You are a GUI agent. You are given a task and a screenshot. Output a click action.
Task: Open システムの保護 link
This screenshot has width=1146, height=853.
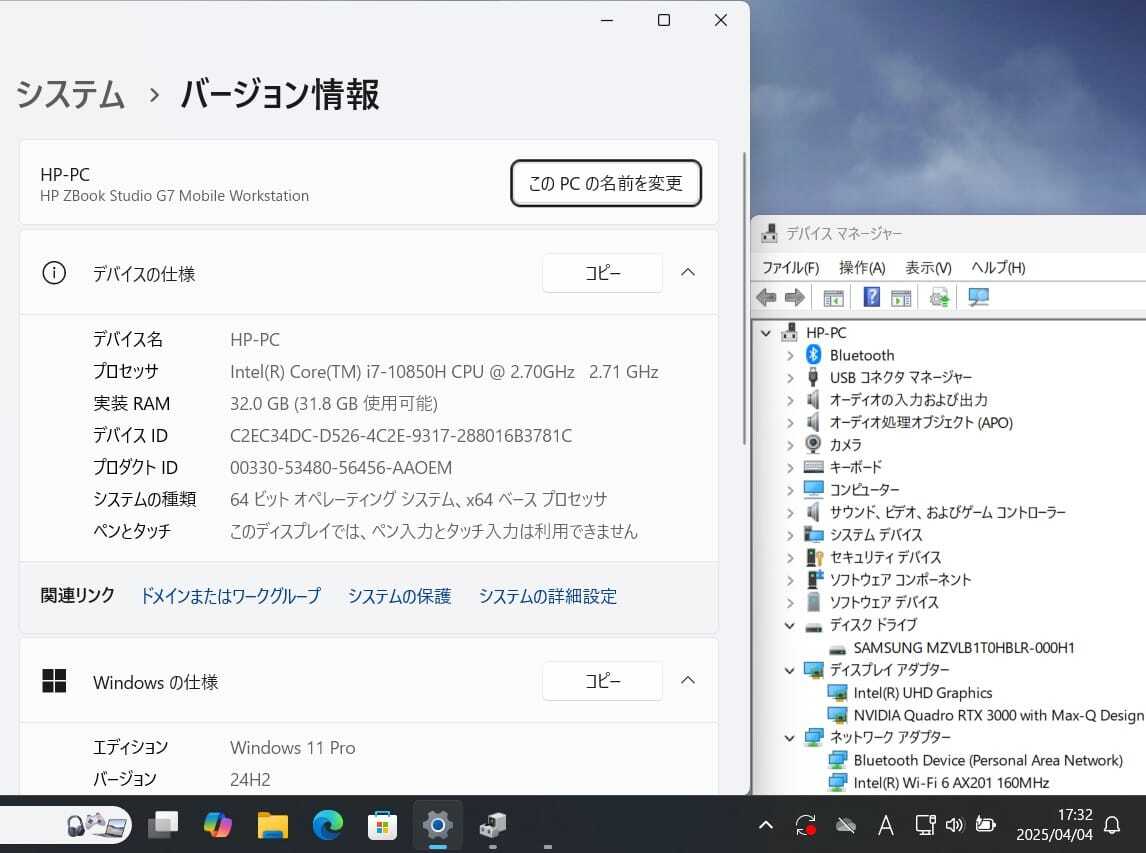[x=399, y=596]
